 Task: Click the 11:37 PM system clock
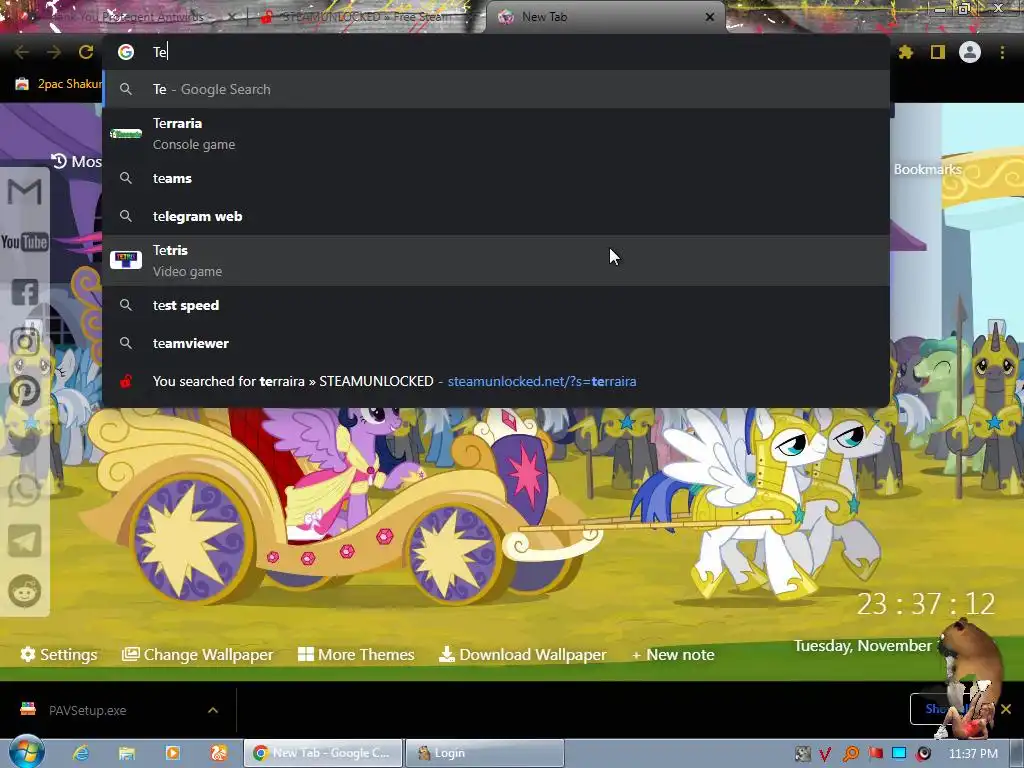(x=973, y=754)
